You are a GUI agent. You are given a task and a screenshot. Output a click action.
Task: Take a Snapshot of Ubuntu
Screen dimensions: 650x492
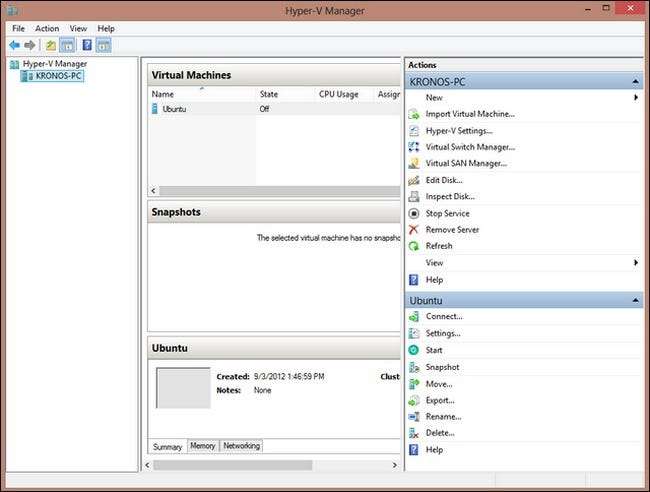pyautogui.click(x=442, y=367)
